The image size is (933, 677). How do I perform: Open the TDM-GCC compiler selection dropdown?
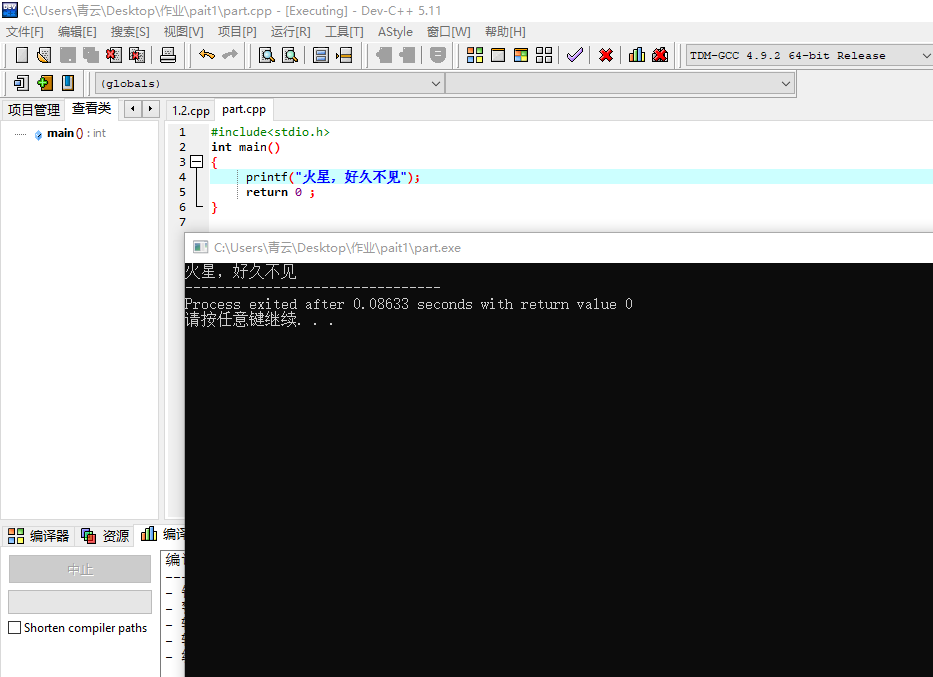(923, 56)
